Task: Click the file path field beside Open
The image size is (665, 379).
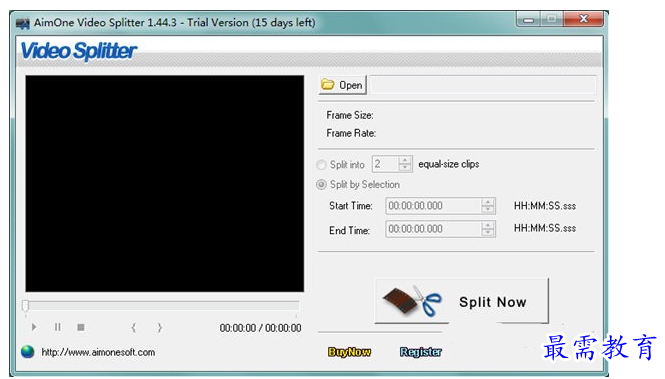Action: click(x=483, y=85)
